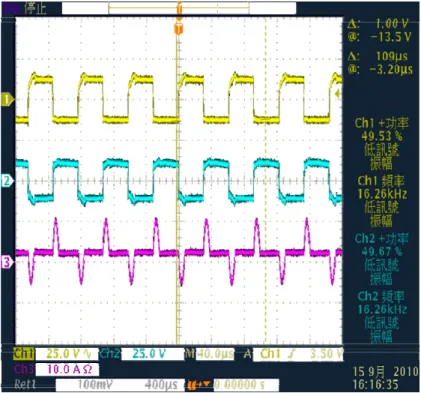Click the record view bar at top
This screenshot has width=421, height=393.
[179, 8]
